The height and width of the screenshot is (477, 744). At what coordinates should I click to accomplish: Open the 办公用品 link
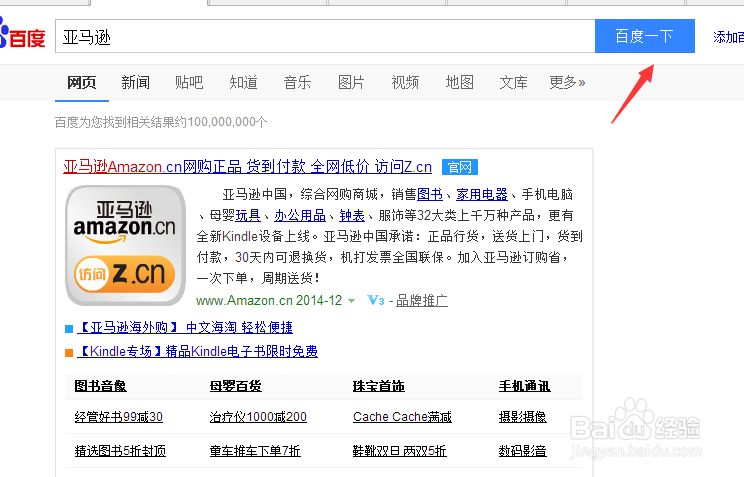[300, 216]
